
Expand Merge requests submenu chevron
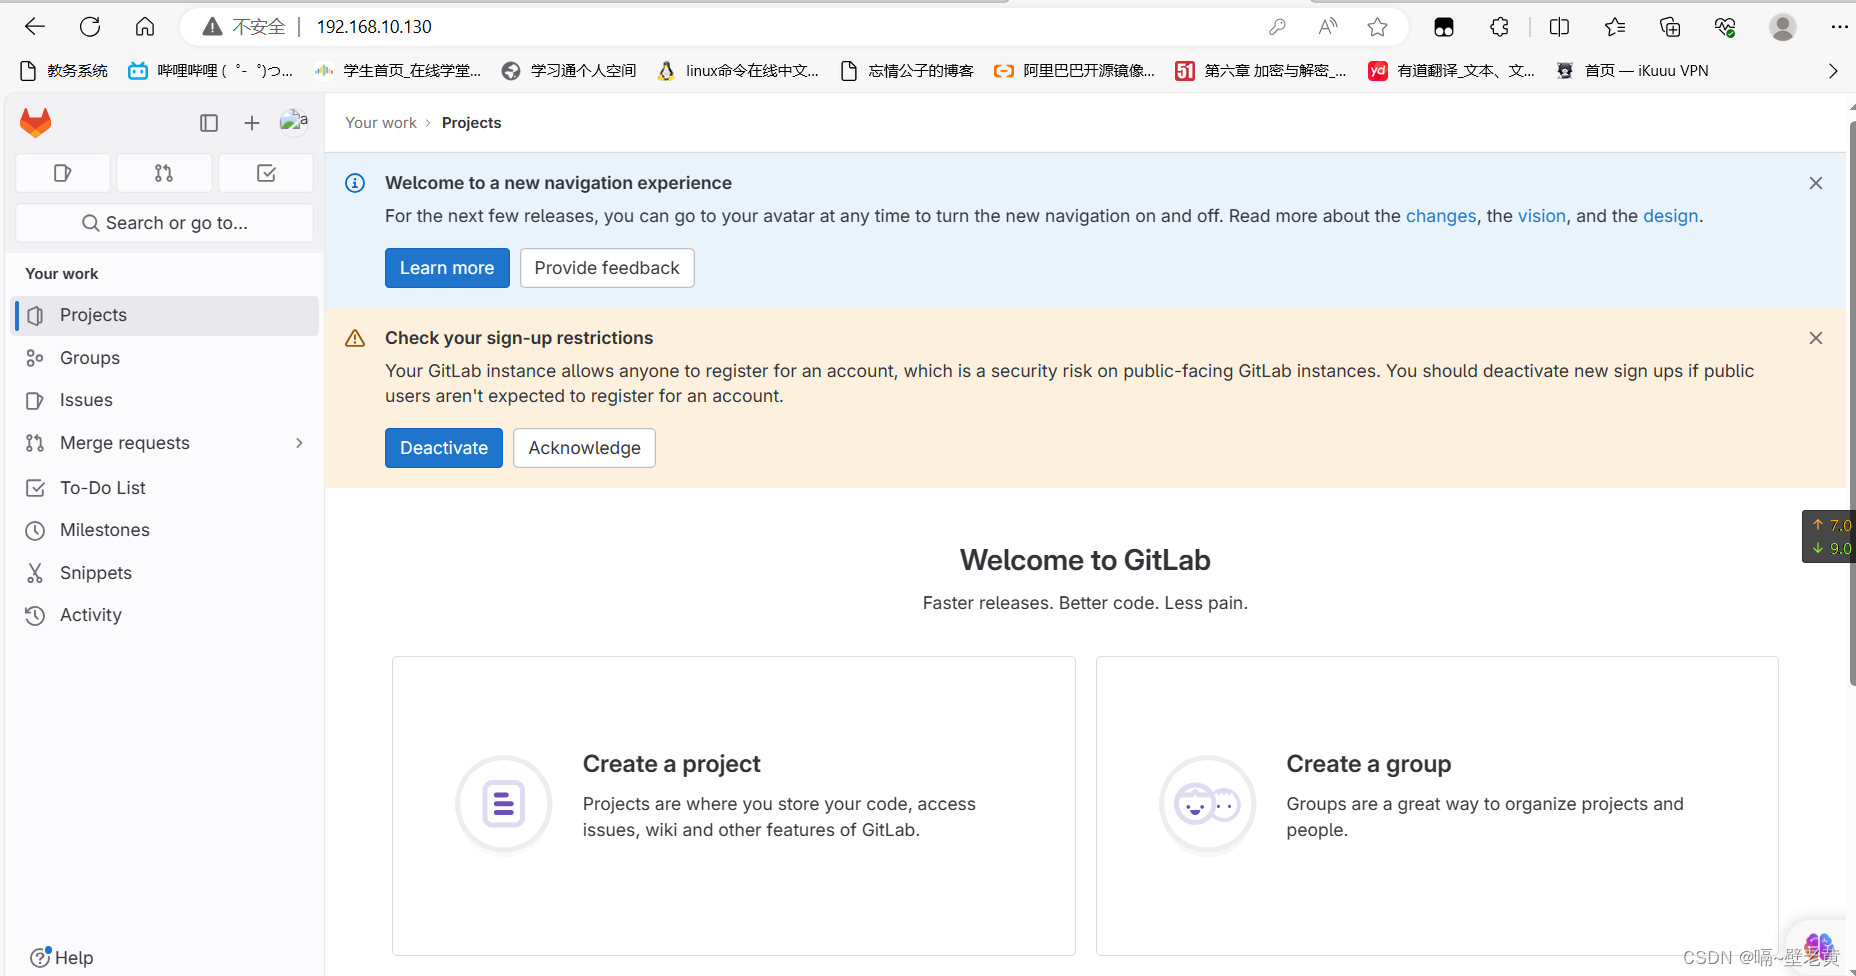(x=299, y=443)
